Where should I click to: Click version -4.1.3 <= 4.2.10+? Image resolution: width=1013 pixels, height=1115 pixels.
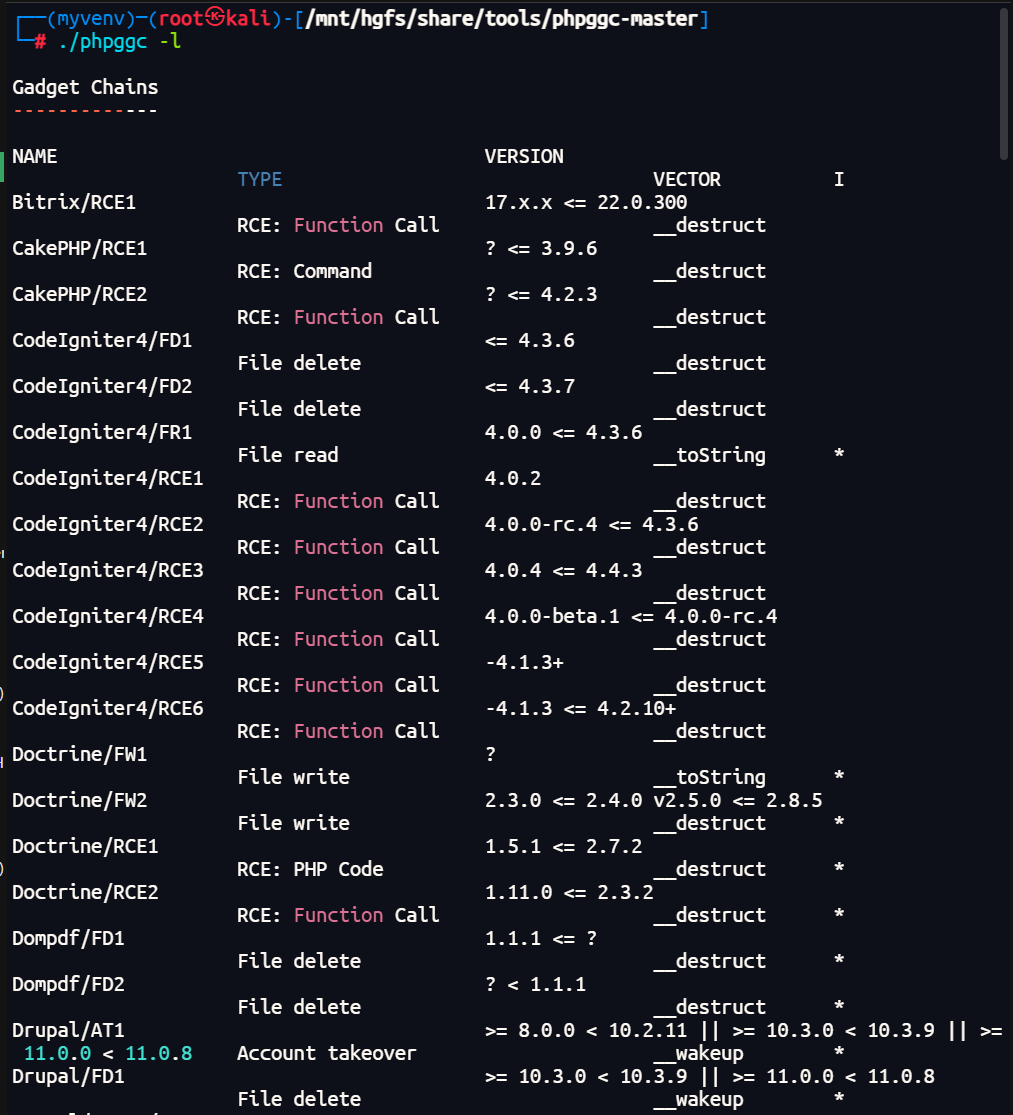(580, 708)
